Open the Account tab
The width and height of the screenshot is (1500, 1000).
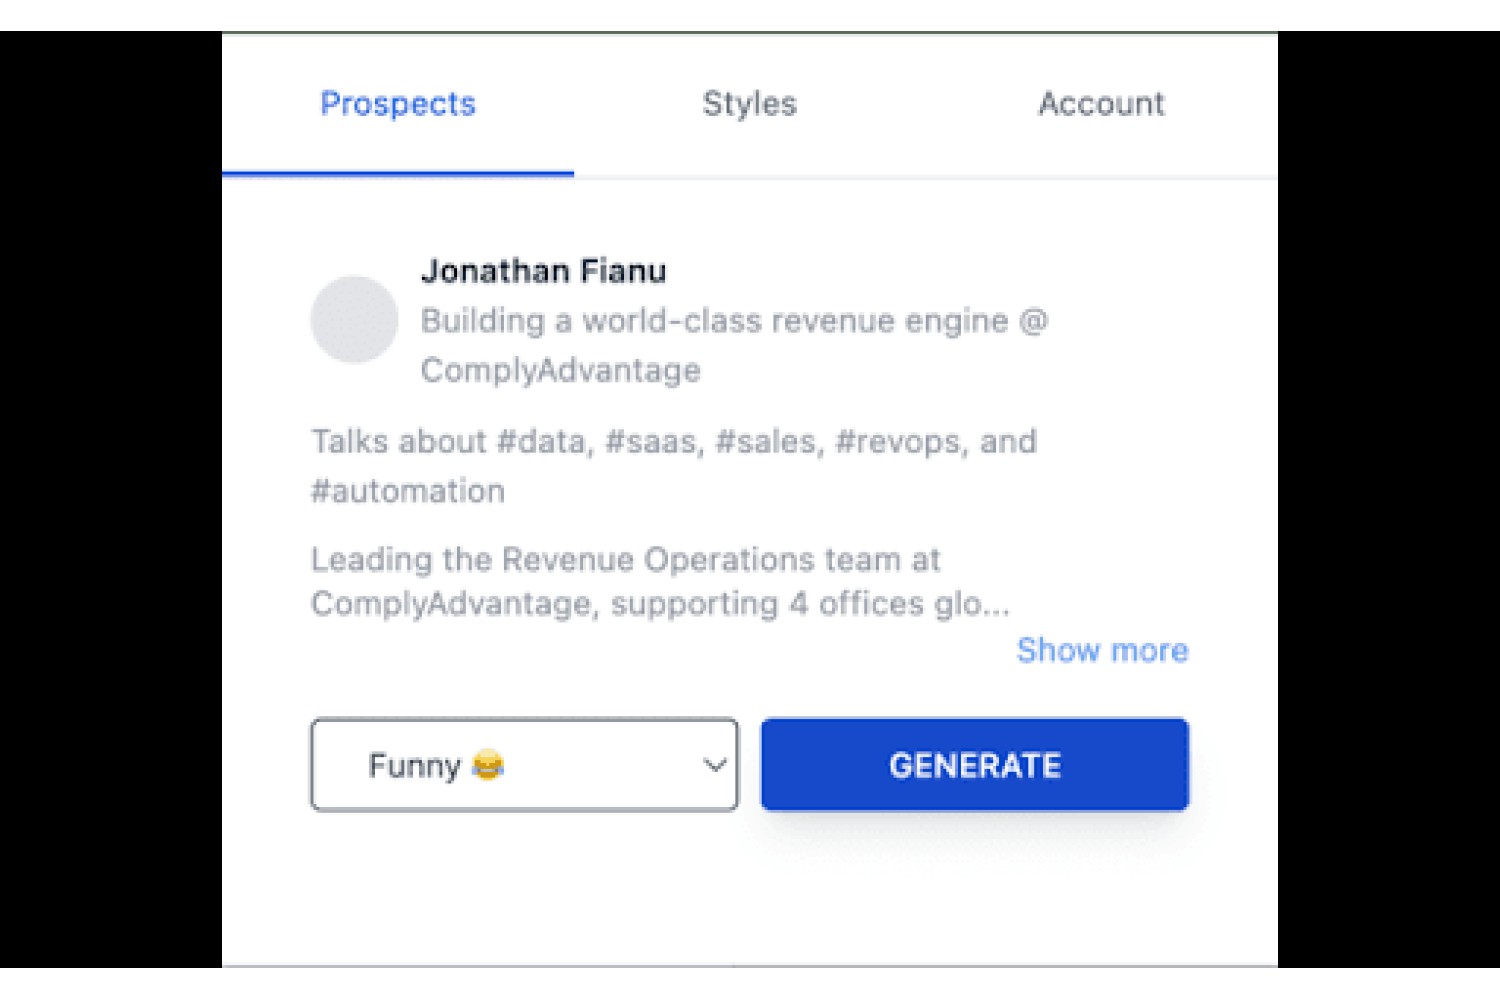[1101, 103]
